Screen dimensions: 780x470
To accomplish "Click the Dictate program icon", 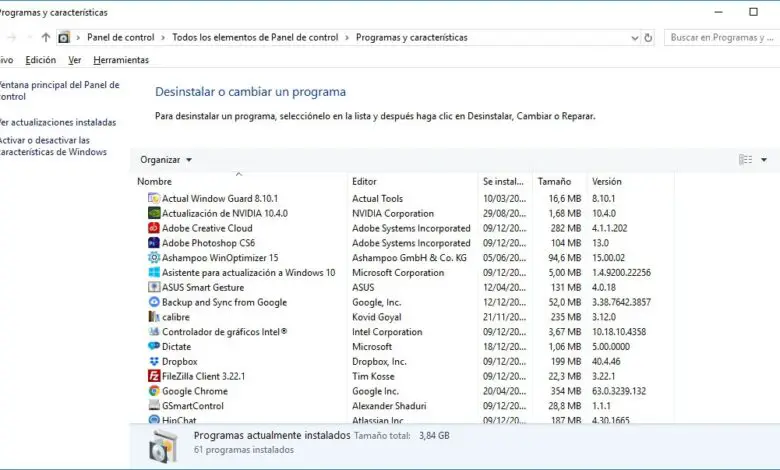I will point(154,346).
